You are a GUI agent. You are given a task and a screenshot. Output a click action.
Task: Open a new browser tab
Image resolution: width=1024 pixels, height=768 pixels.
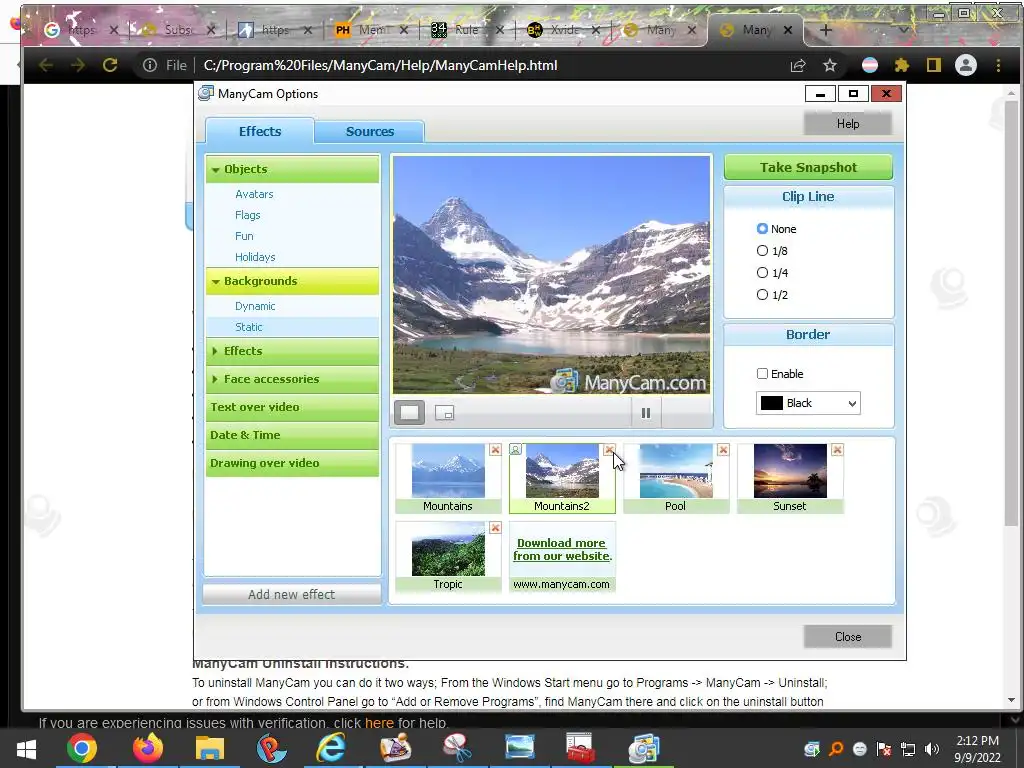pyautogui.click(x=825, y=30)
